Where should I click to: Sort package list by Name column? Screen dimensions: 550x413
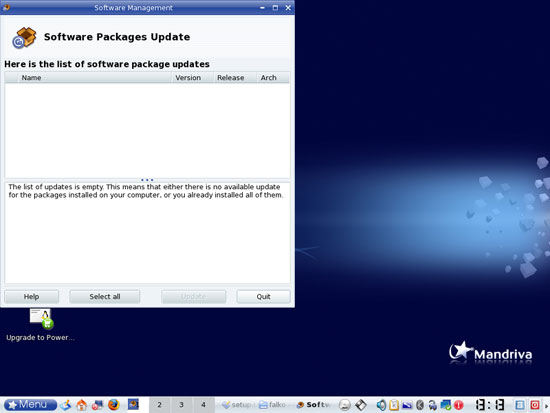(x=95, y=78)
